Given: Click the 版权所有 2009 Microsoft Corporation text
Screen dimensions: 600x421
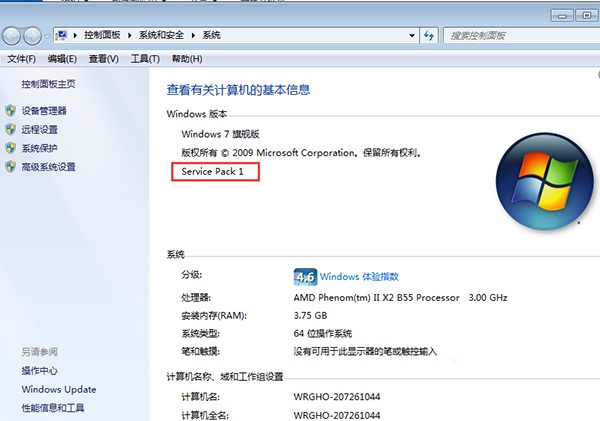Looking at the screenshot, I should (x=301, y=153).
